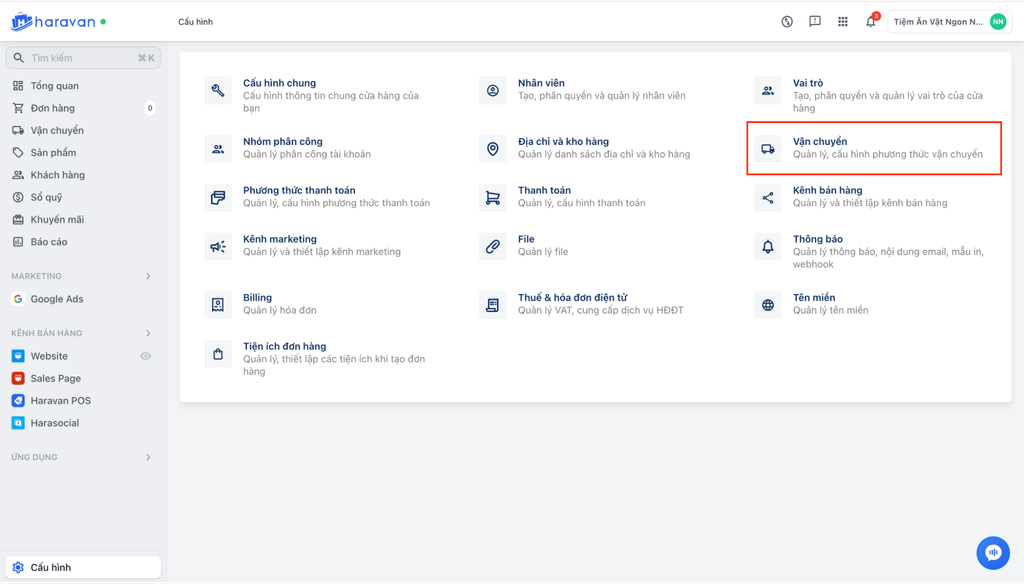Click the globe icon for Tên miền
Viewport: 1024px width, 584px height.
(768, 305)
